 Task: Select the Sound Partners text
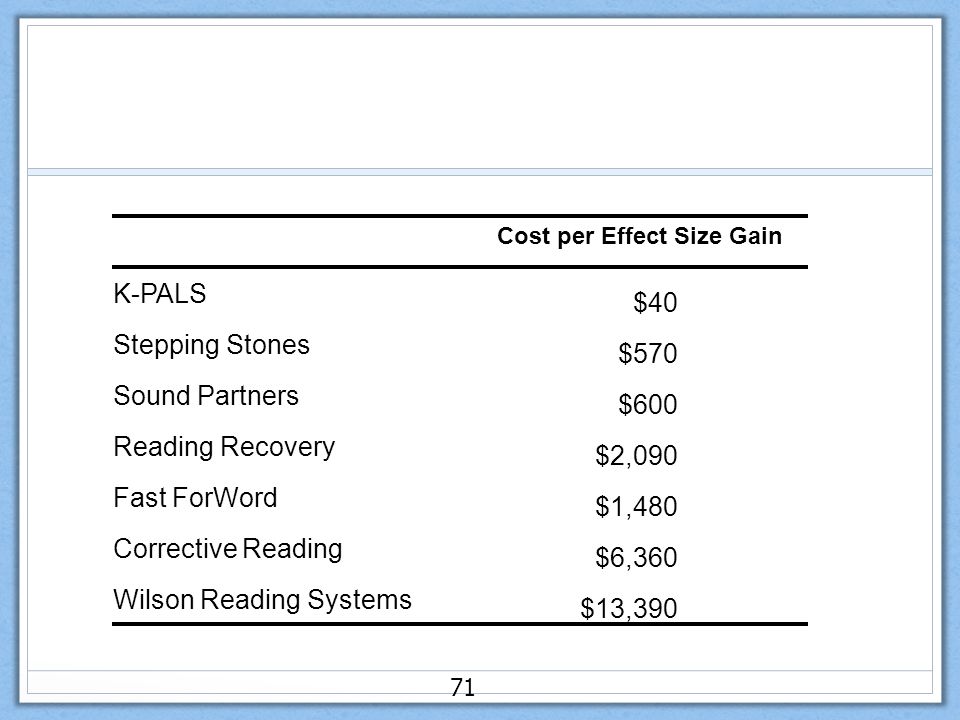pos(206,396)
